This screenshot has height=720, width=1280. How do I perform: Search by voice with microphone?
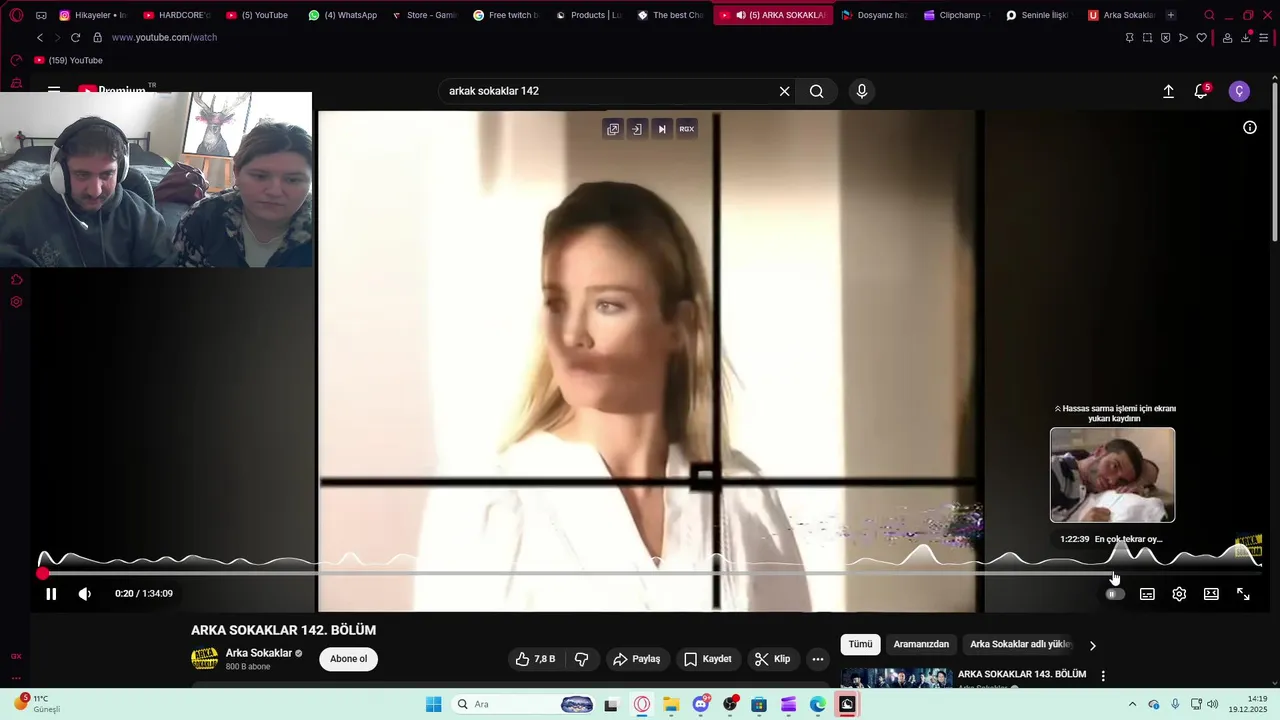pos(862,91)
